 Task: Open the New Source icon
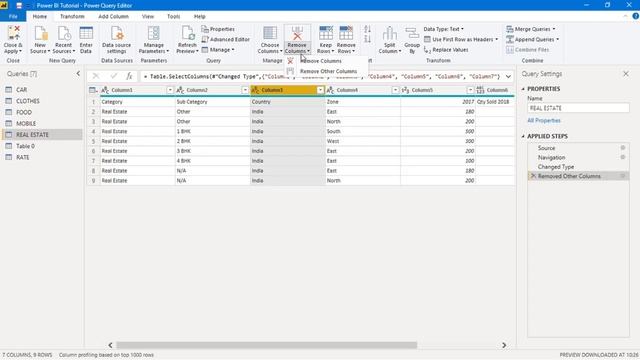pos(40,33)
